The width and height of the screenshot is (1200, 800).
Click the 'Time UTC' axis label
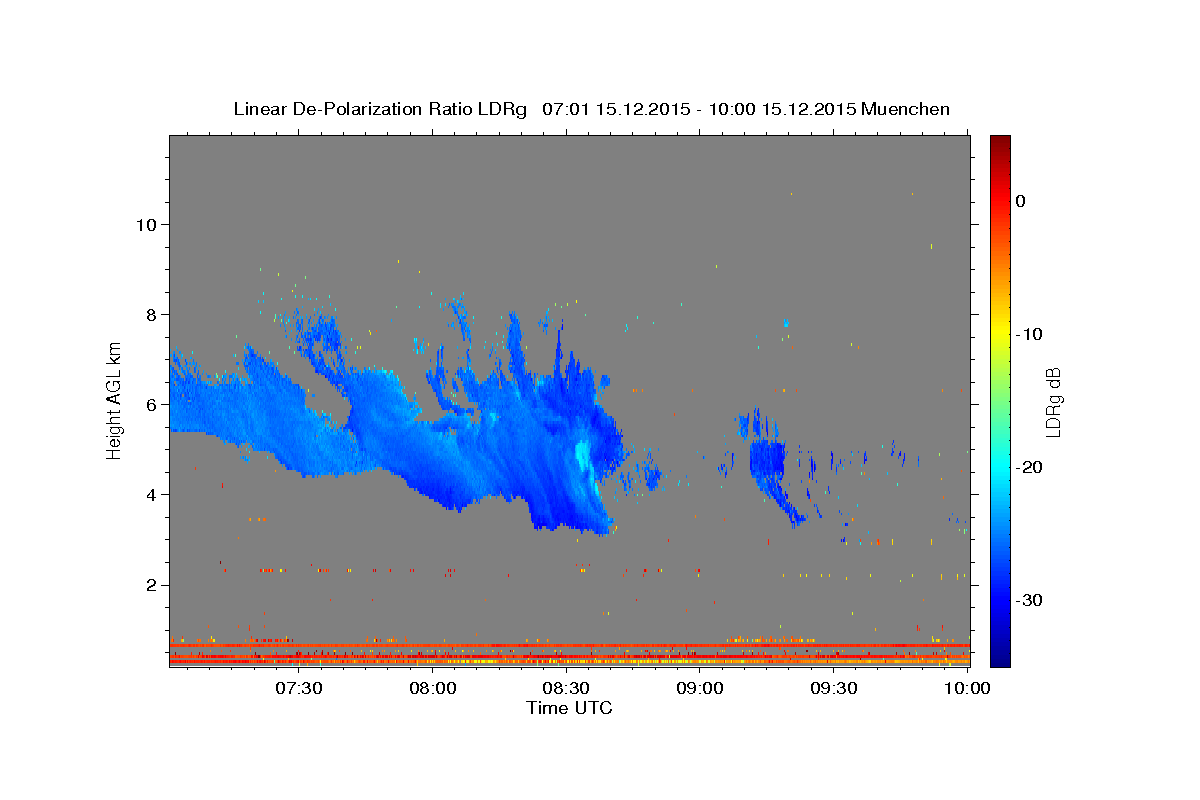click(569, 708)
